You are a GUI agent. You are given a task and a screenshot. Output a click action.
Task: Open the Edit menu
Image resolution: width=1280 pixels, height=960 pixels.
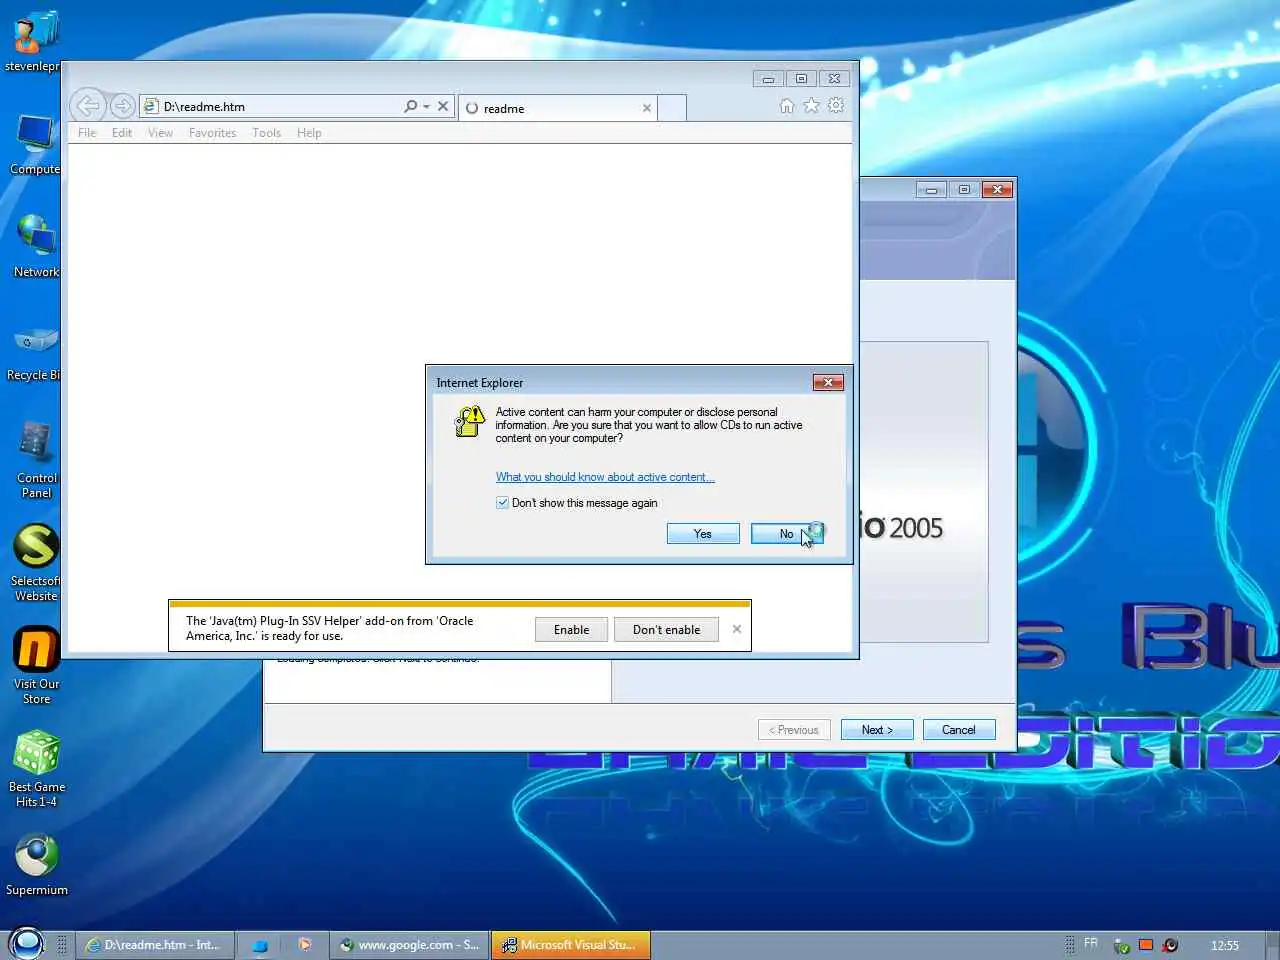pos(122,133)
